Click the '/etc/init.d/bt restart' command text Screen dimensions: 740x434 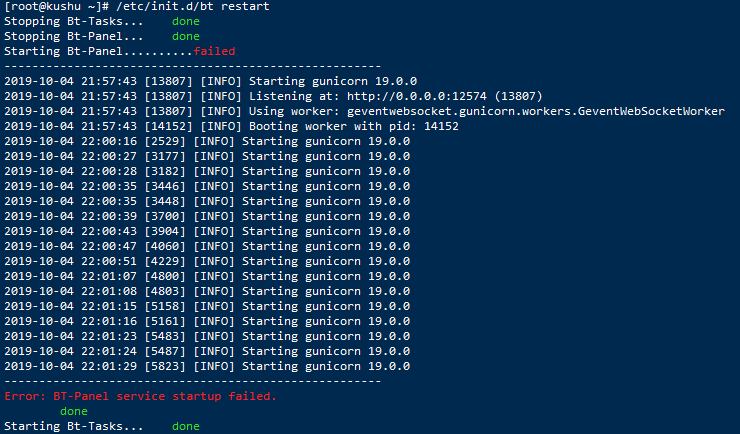(193, 7)
